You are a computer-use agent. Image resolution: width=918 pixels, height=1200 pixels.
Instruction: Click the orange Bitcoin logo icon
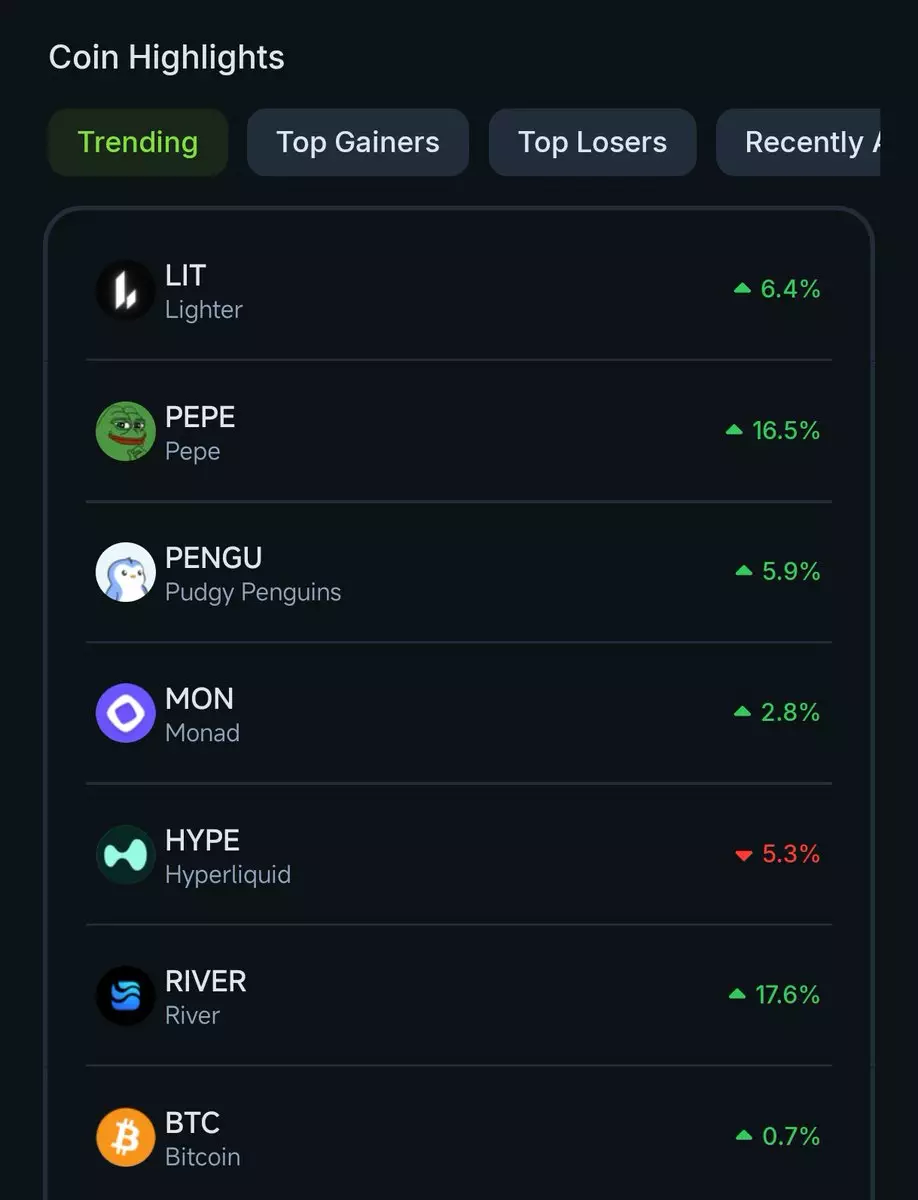tap(125, 1137)
